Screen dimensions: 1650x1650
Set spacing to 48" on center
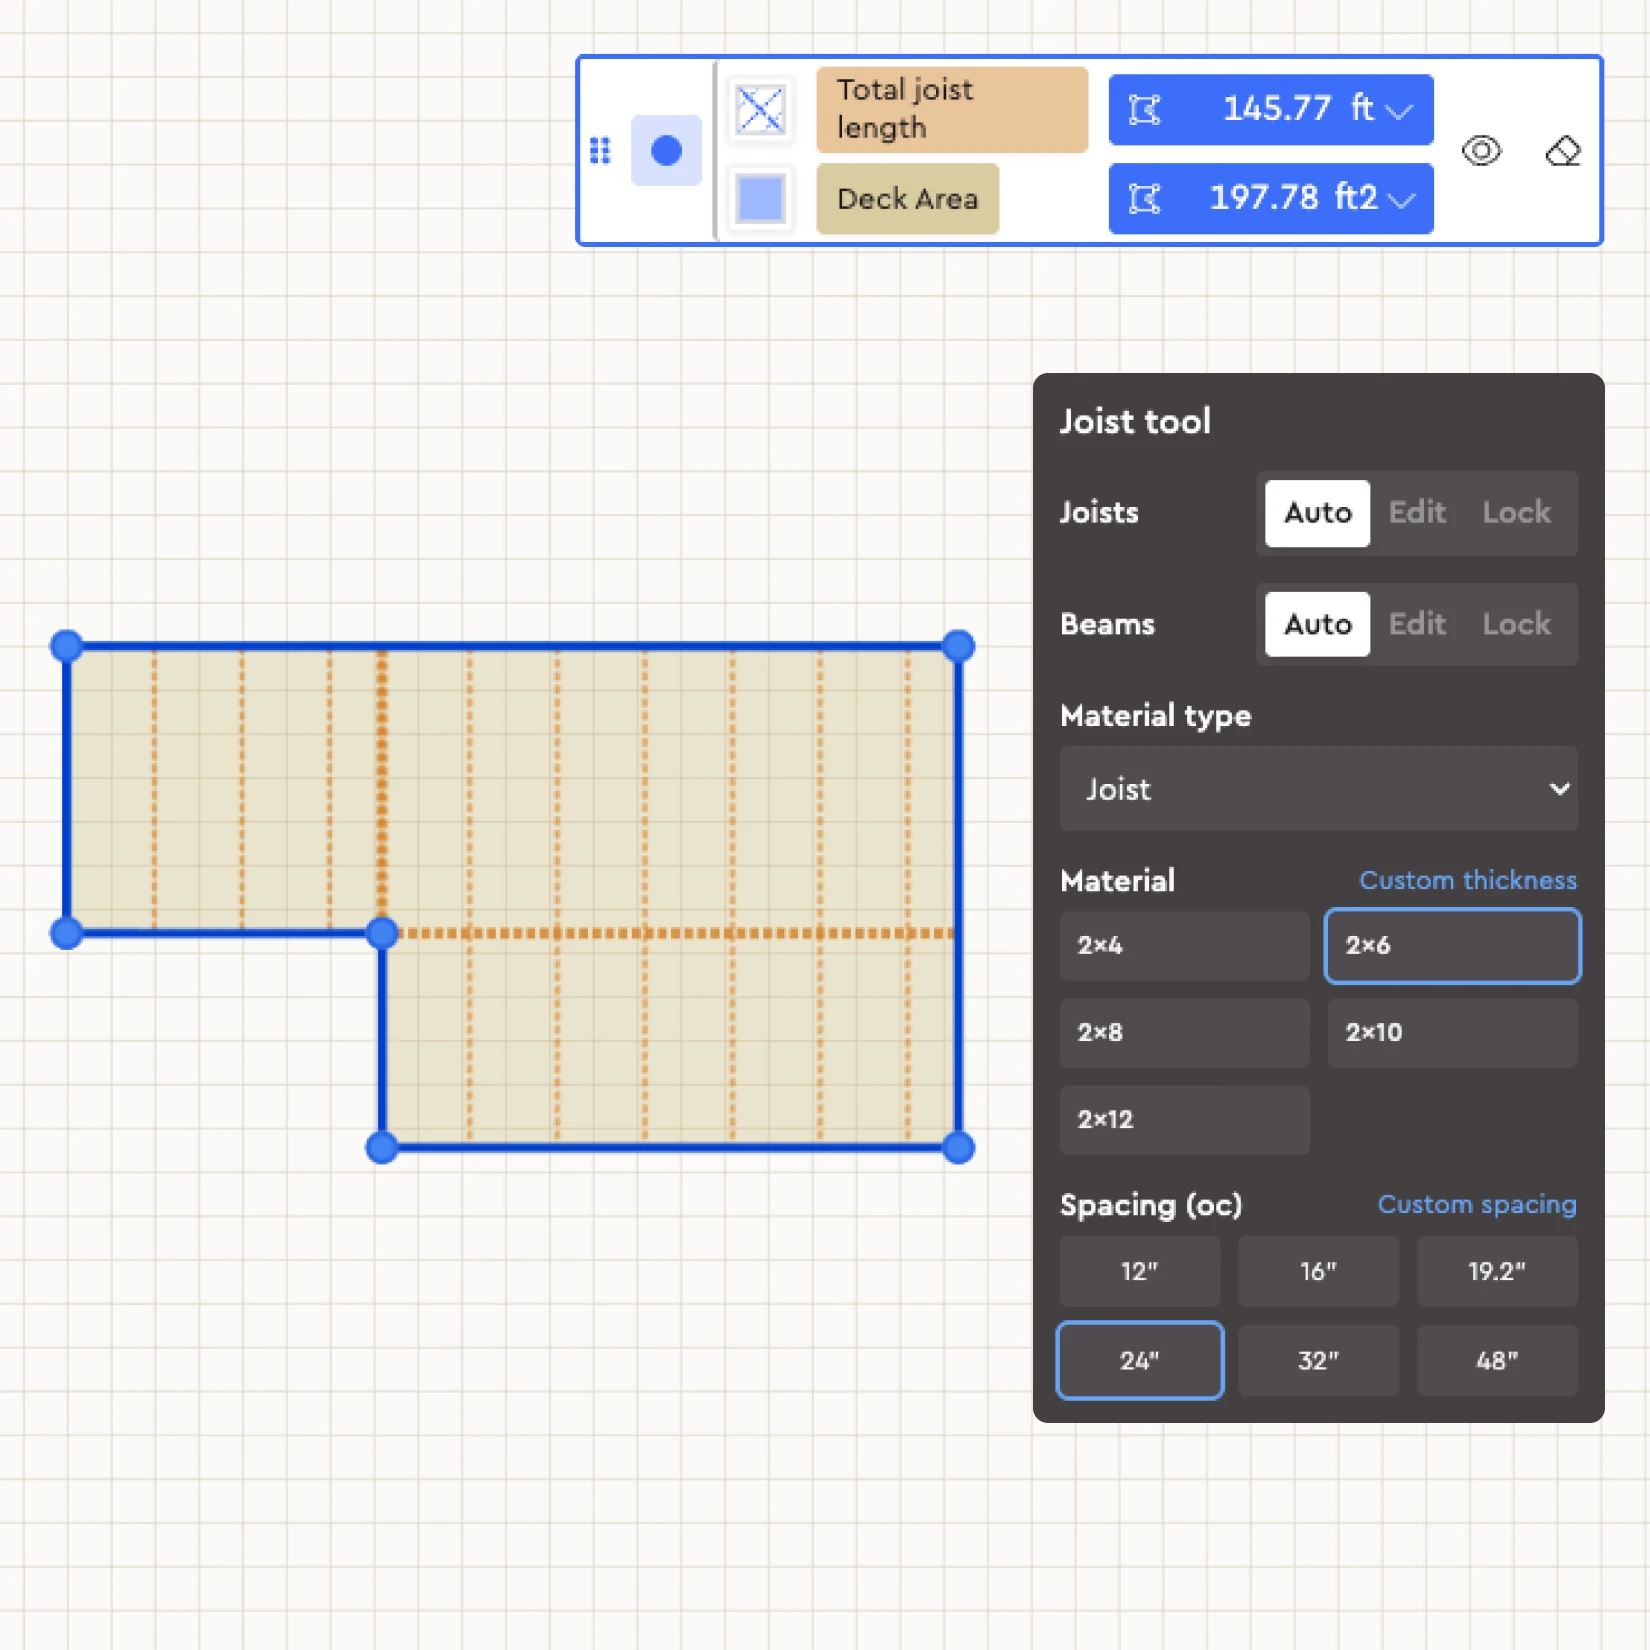[1497, 1360]
